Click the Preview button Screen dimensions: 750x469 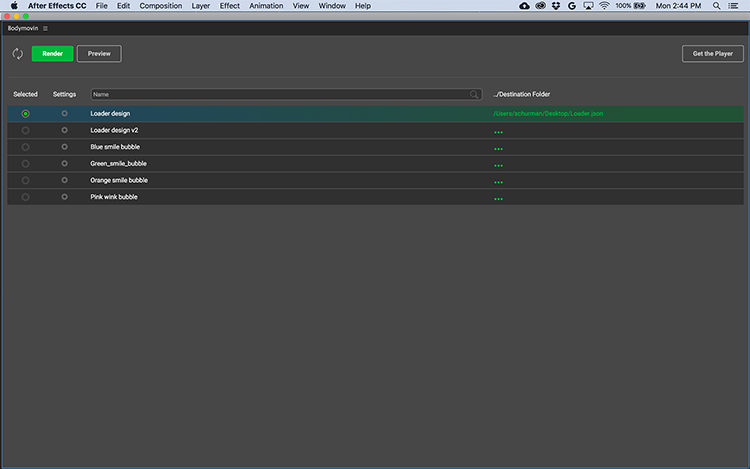coord(99,54)
